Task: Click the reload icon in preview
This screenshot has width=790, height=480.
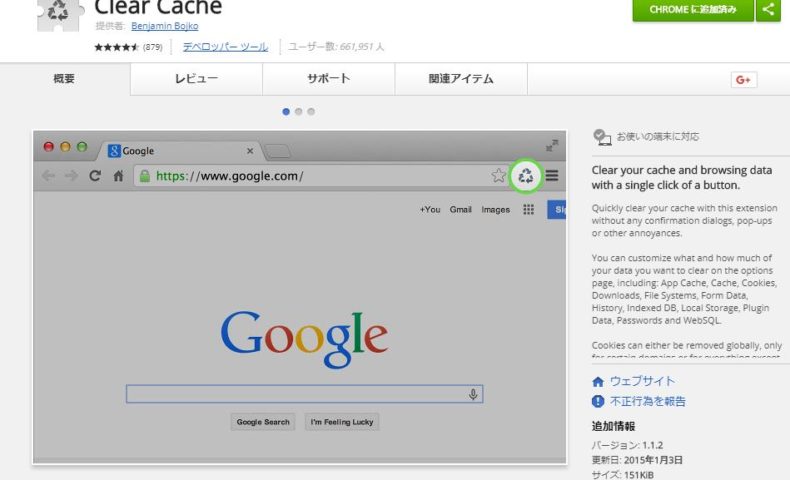Action: [x=95, y=175]
